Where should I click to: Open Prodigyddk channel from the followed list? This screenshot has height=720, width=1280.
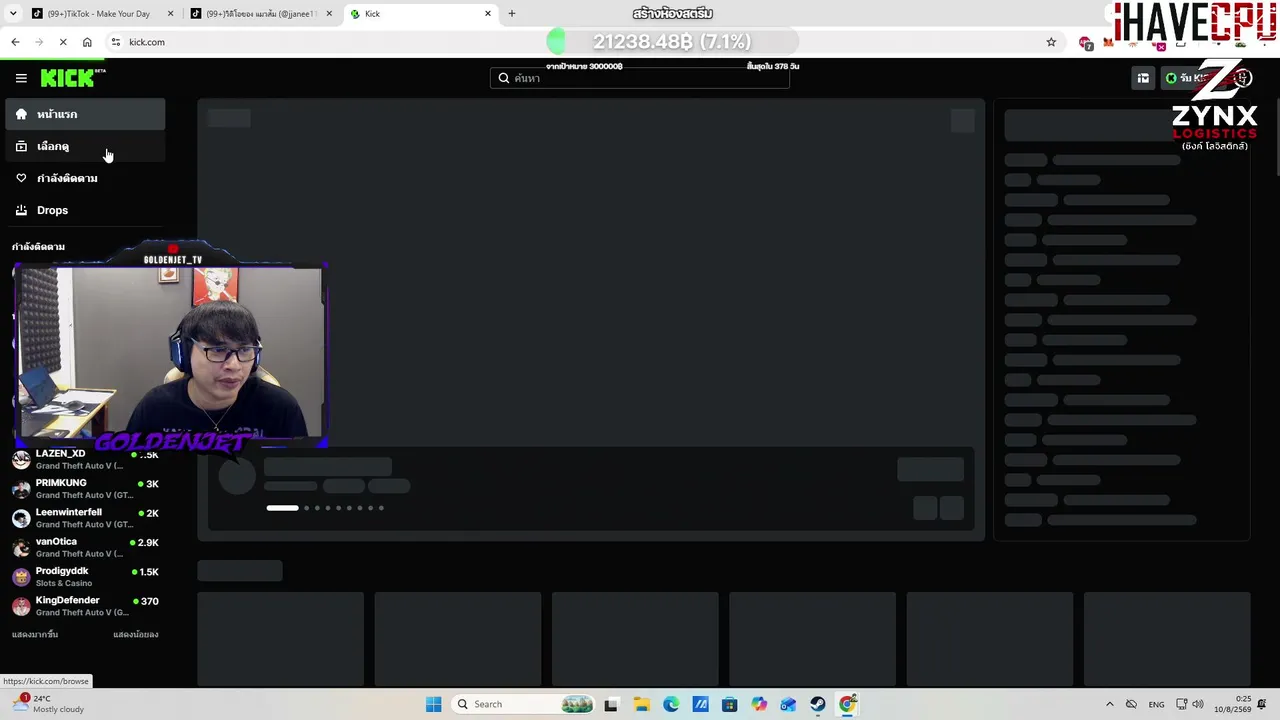85,577
